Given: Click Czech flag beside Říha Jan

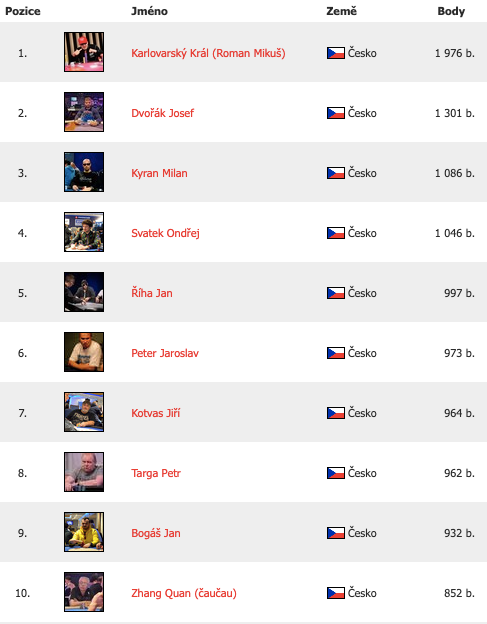Looking at the screenshot, I should [336, 293].
